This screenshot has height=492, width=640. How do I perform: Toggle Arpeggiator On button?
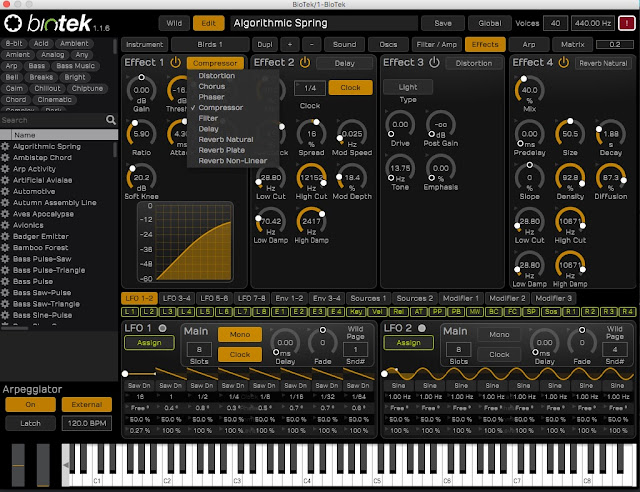[x=31, y=405]
